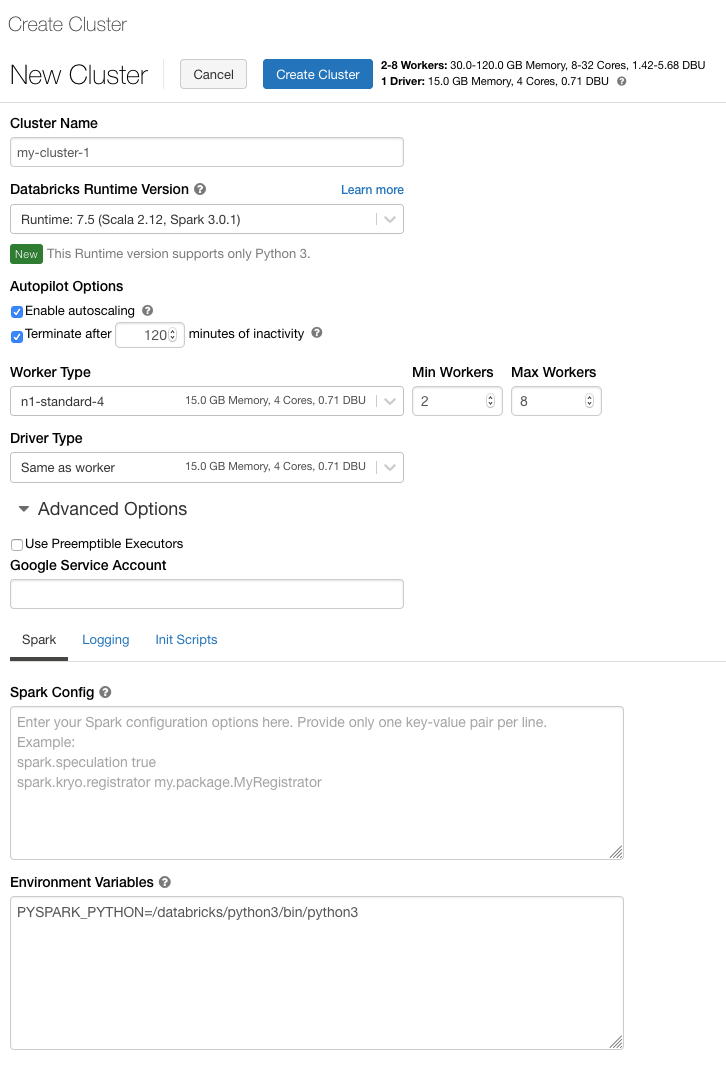The width and height of the screenshot is (726, 1089).
Task: Click Spark Config help icon
Action: point(105,692)
